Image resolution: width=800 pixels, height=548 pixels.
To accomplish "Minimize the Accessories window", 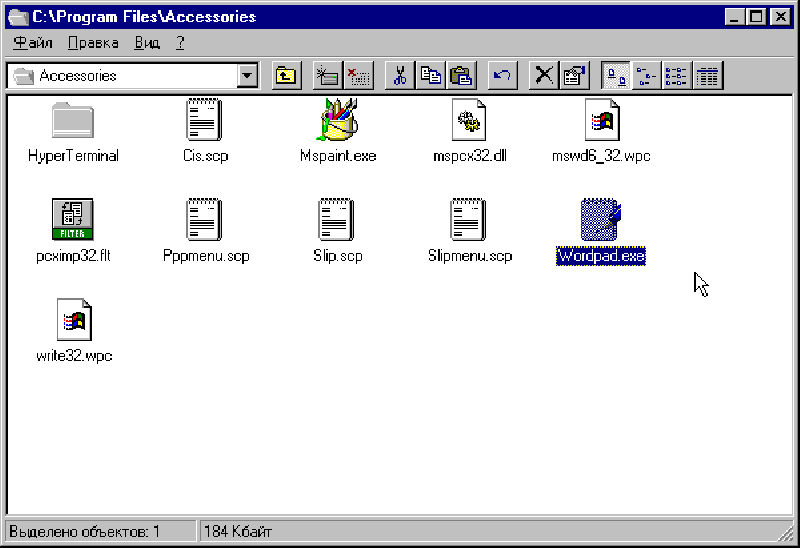I will [734, 17].
